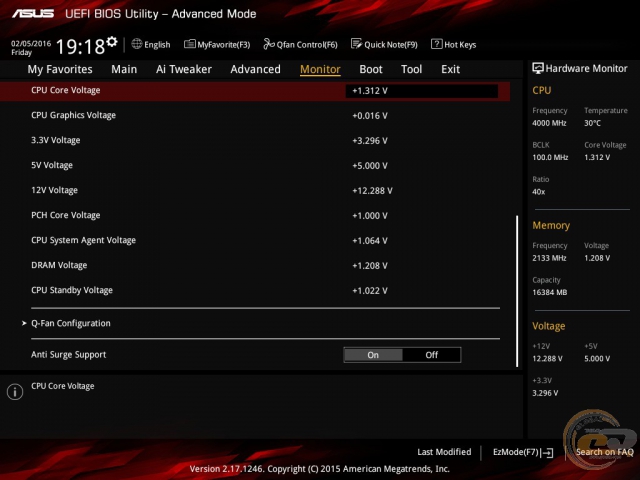Viewport: 640px width, 480px height.
Task: Click the MyFavorite folder icon
Action: (x=189, y=44)
